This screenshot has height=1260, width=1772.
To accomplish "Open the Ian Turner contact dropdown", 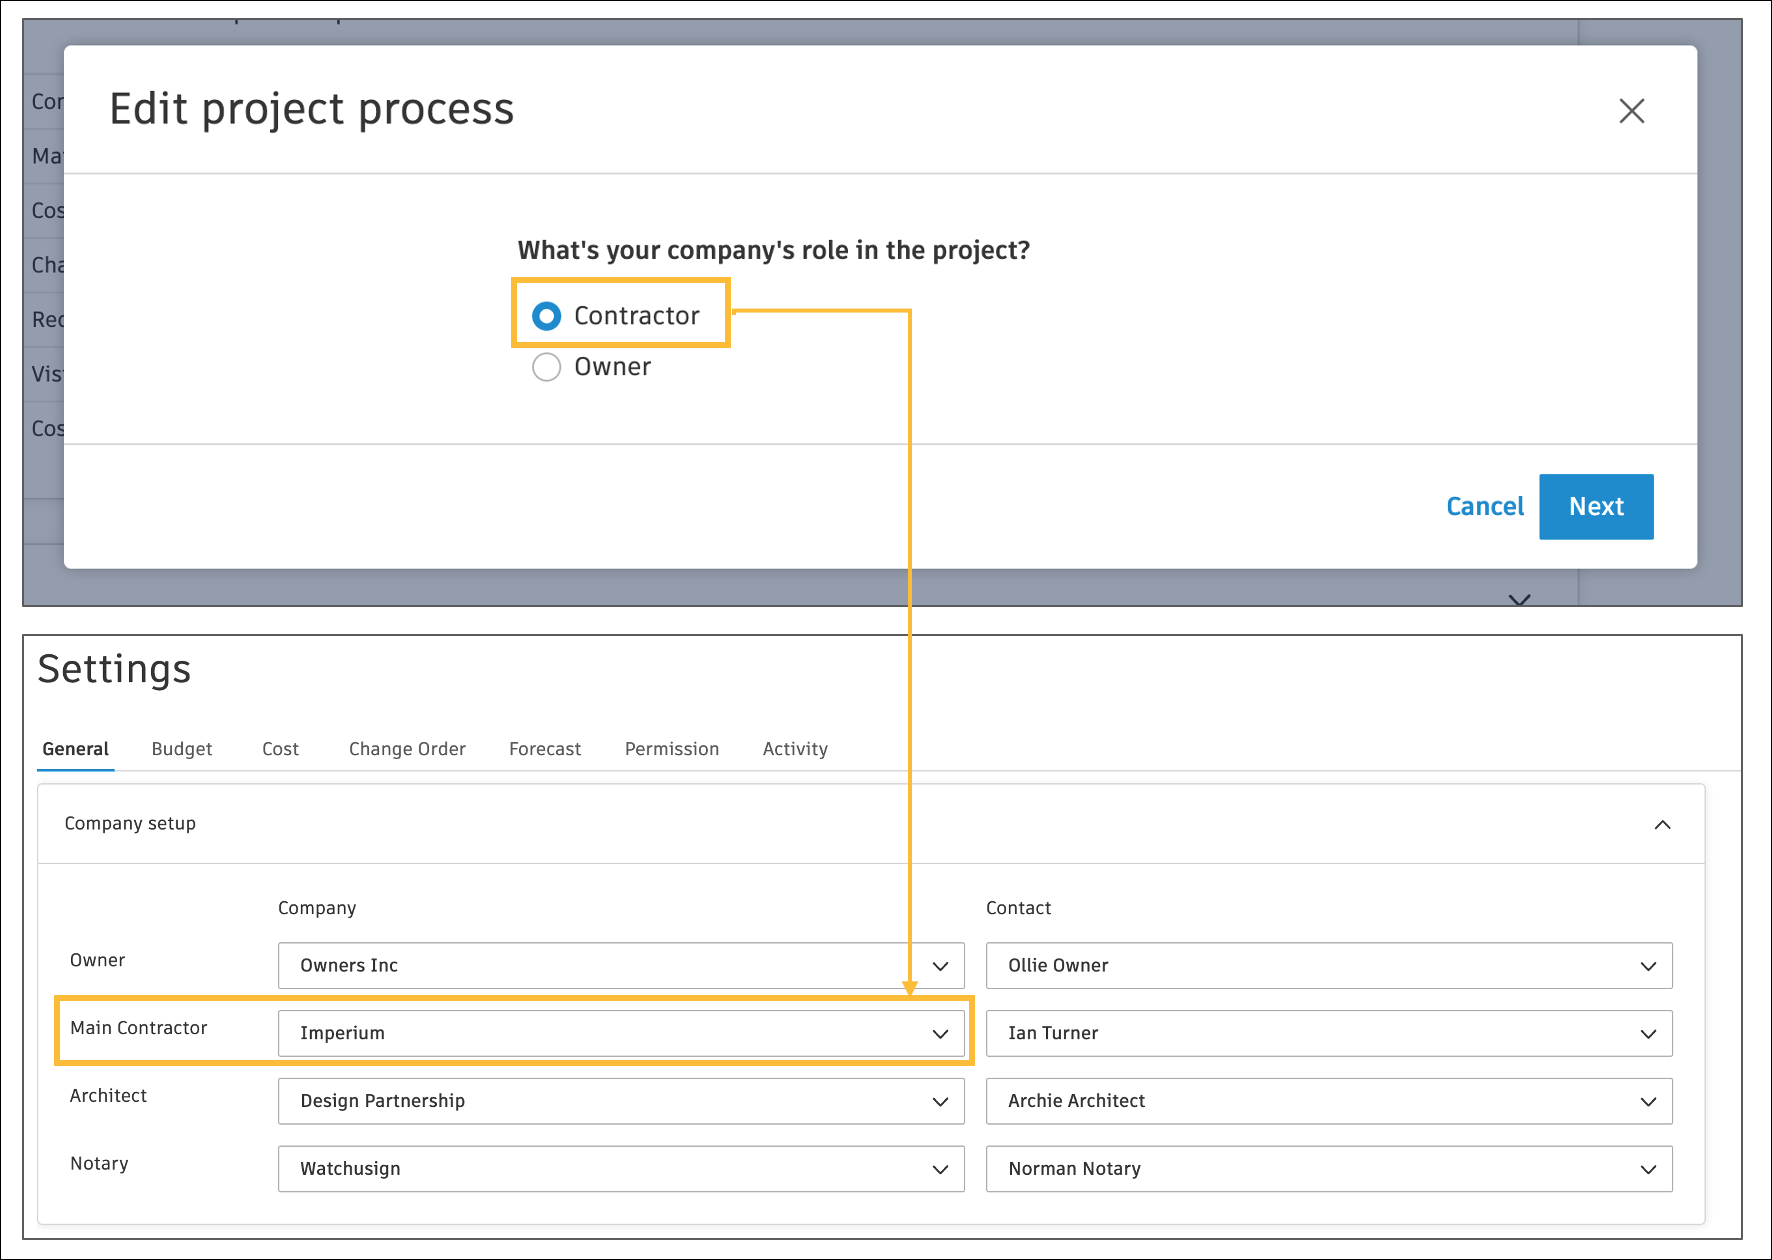I will click(x=1328, y=1034).
